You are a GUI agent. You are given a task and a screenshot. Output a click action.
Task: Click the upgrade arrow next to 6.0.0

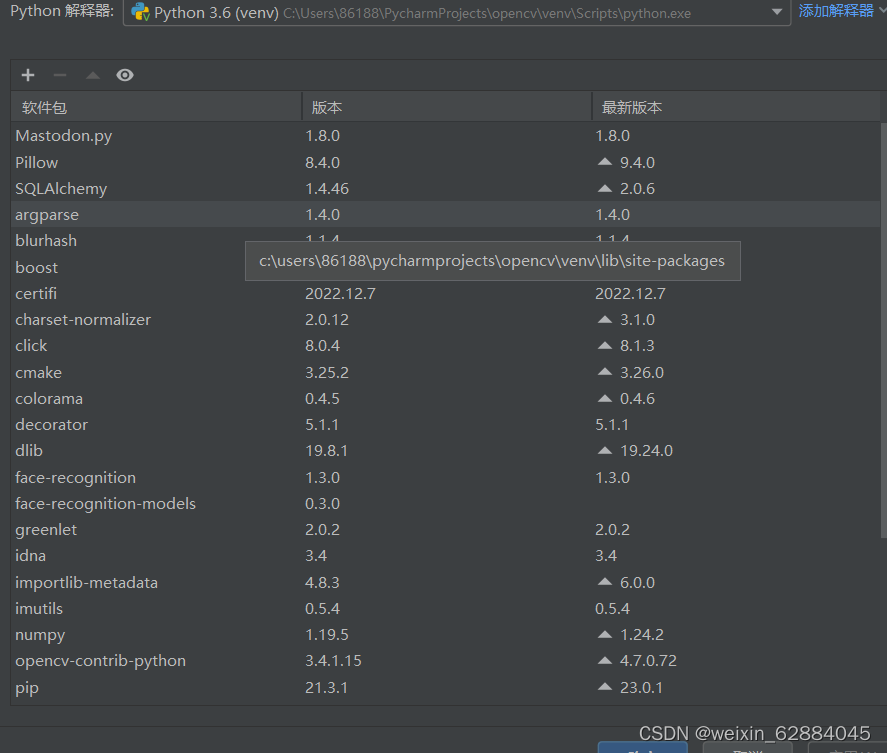(x=605, y=582)
